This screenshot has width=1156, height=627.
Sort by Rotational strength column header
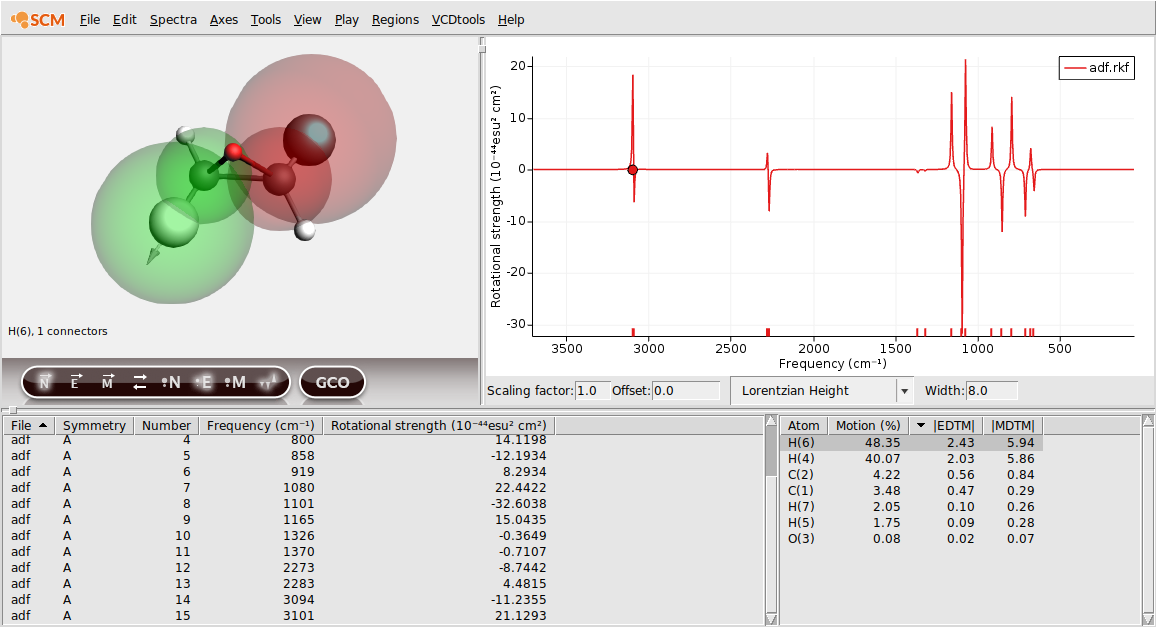[x=439, y=426]
